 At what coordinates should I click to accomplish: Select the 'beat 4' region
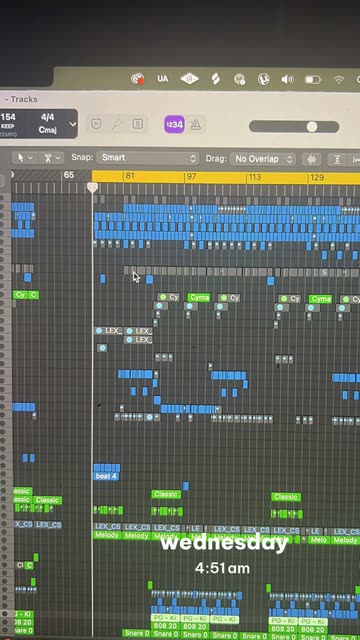(x=106, y=476)
